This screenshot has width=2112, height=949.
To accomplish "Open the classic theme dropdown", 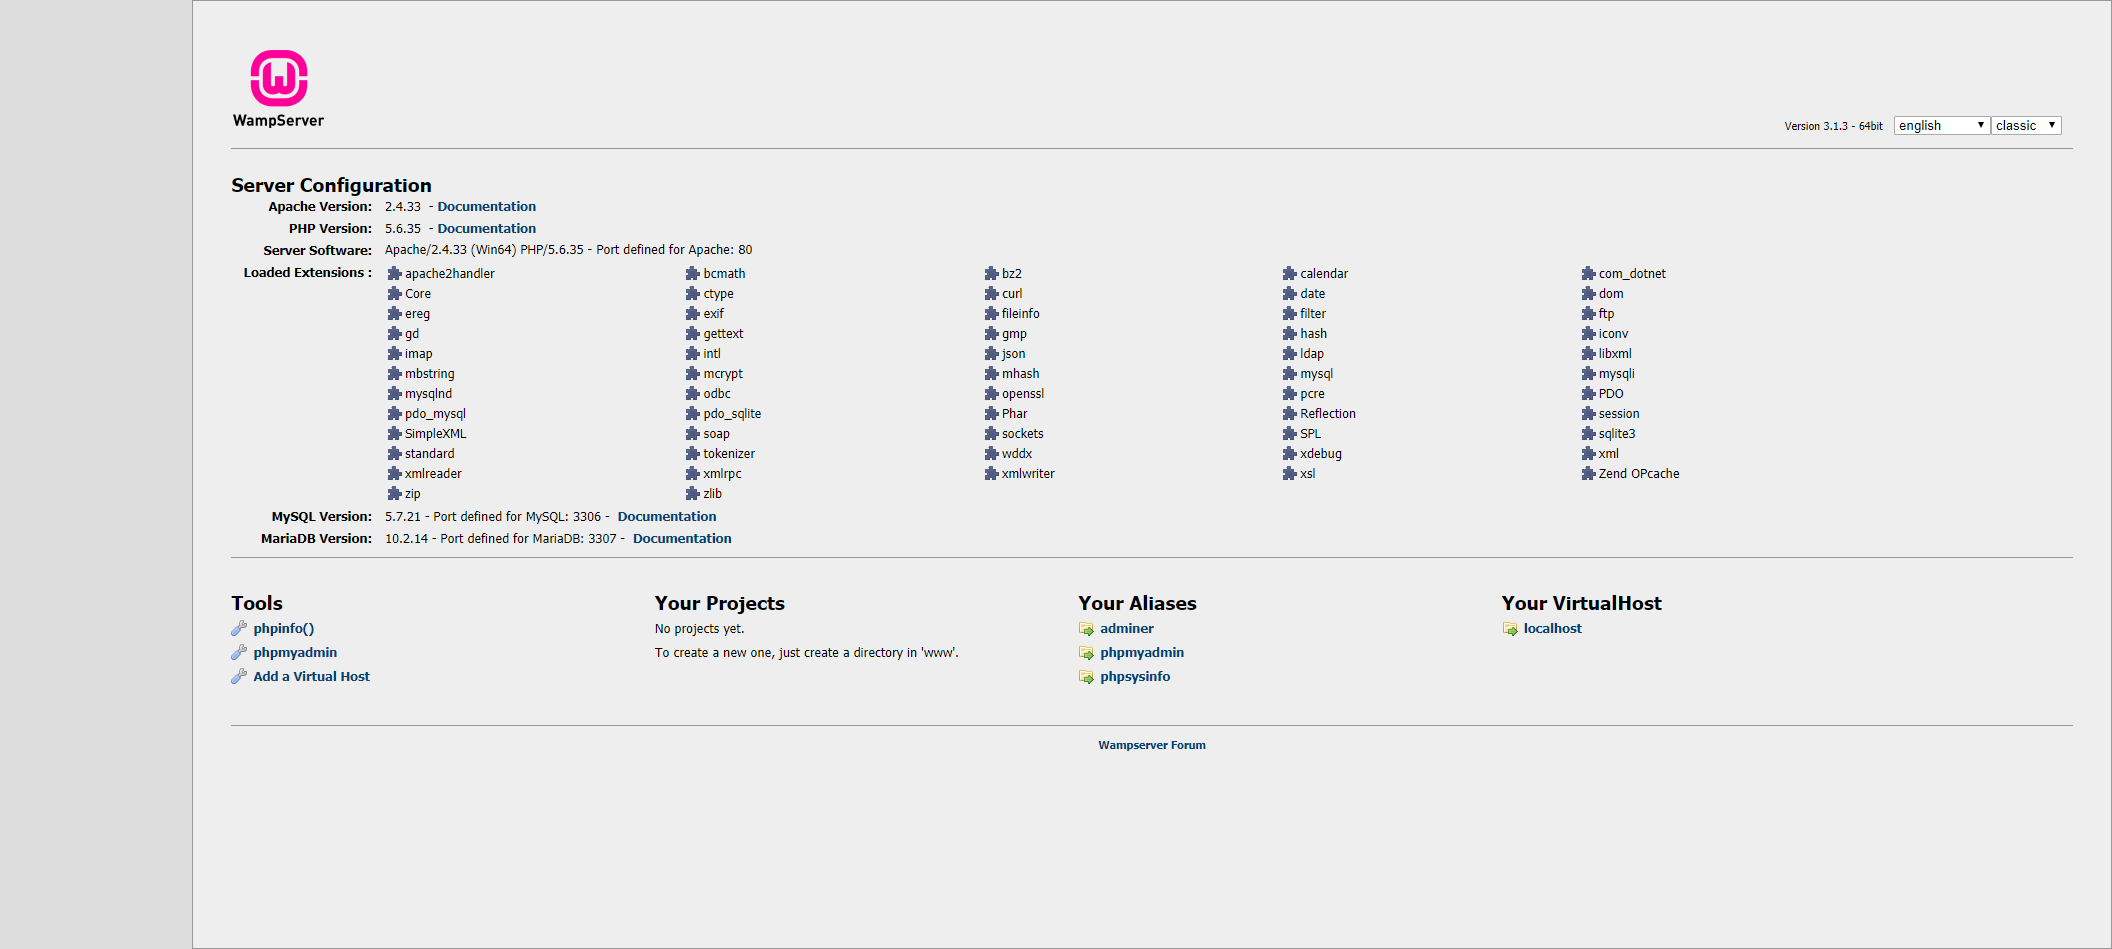I will 2026,125.
